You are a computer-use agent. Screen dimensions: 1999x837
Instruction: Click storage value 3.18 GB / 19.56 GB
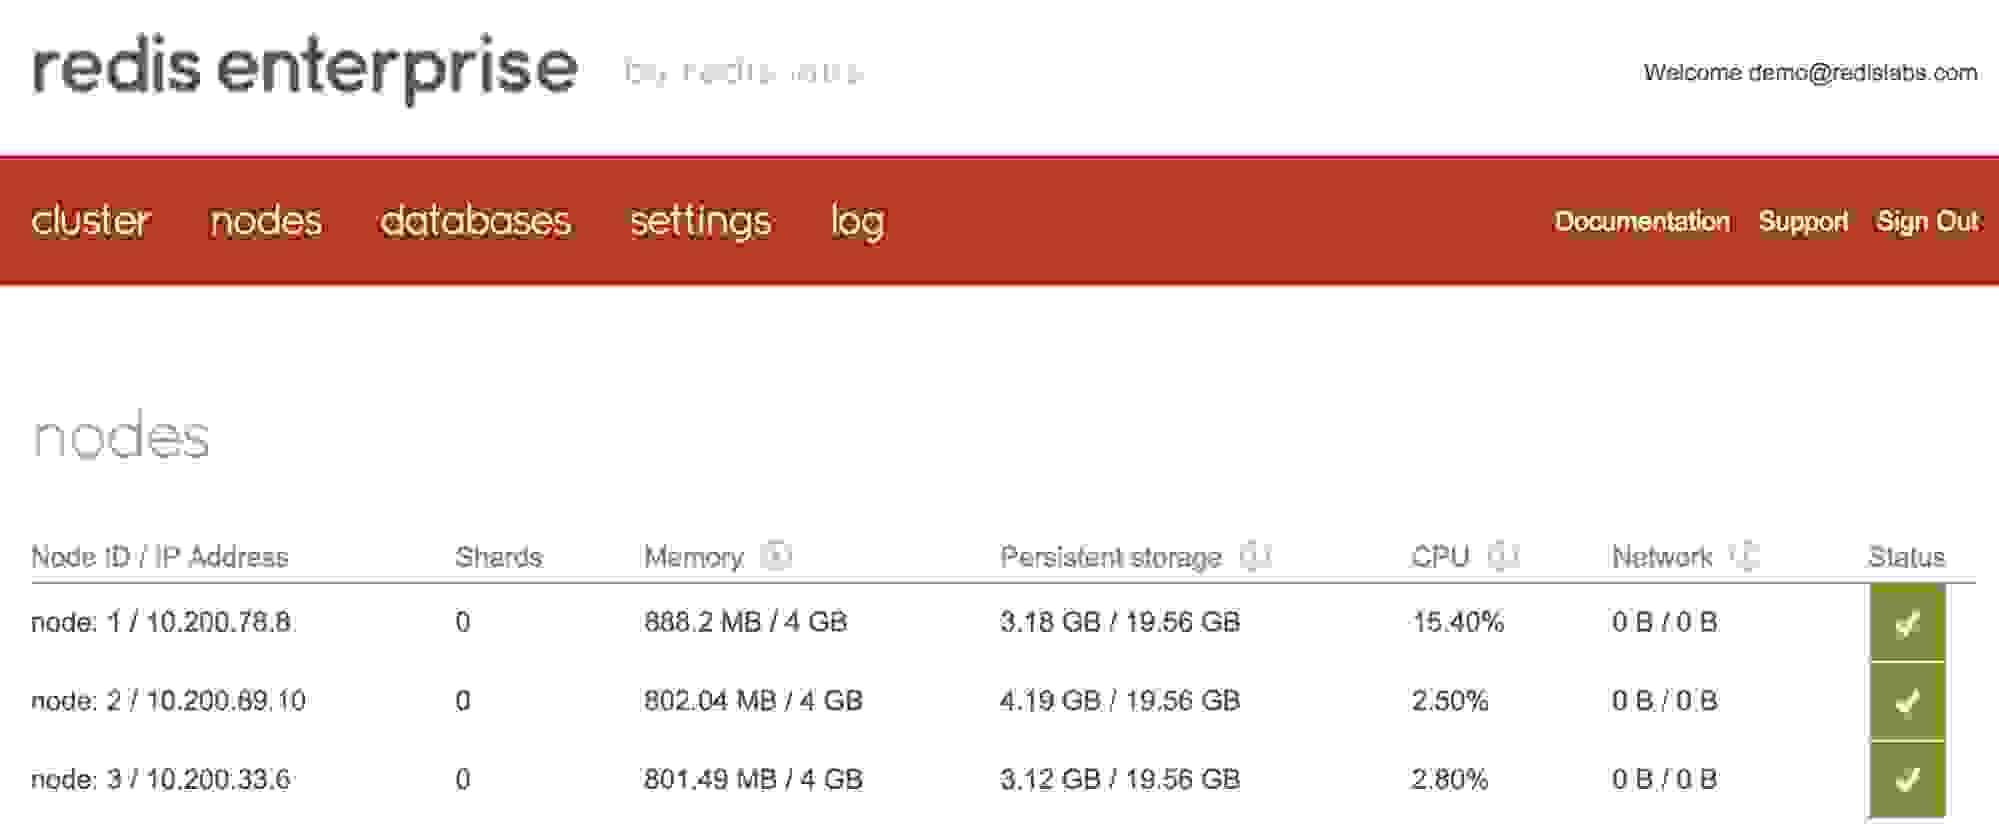coord(1120,622)
